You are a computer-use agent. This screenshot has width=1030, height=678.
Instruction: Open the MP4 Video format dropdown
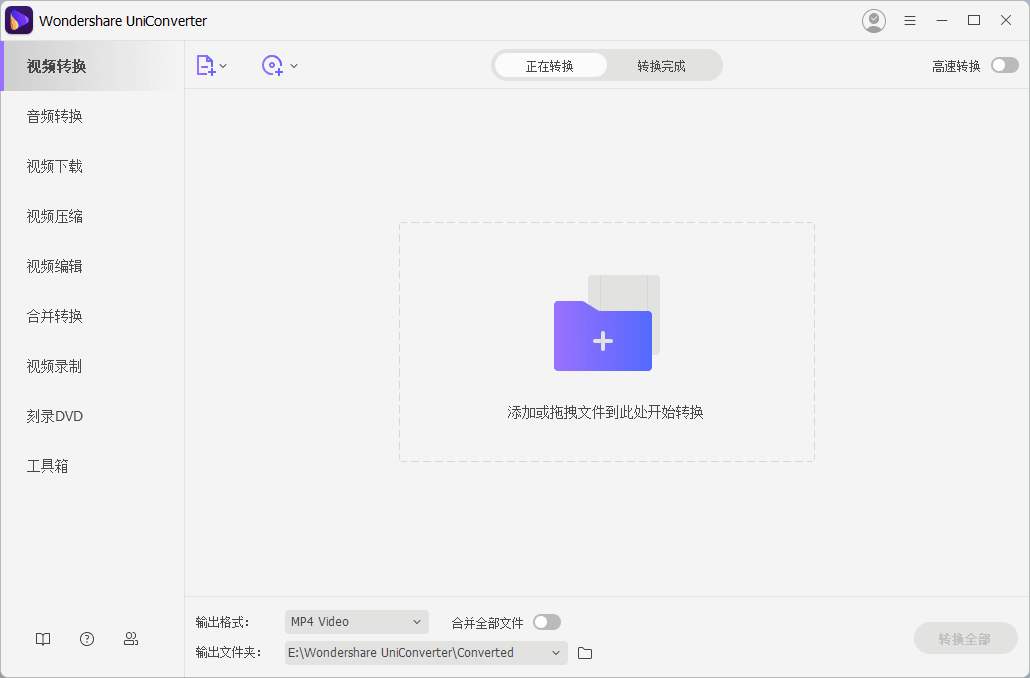(356, 621)
